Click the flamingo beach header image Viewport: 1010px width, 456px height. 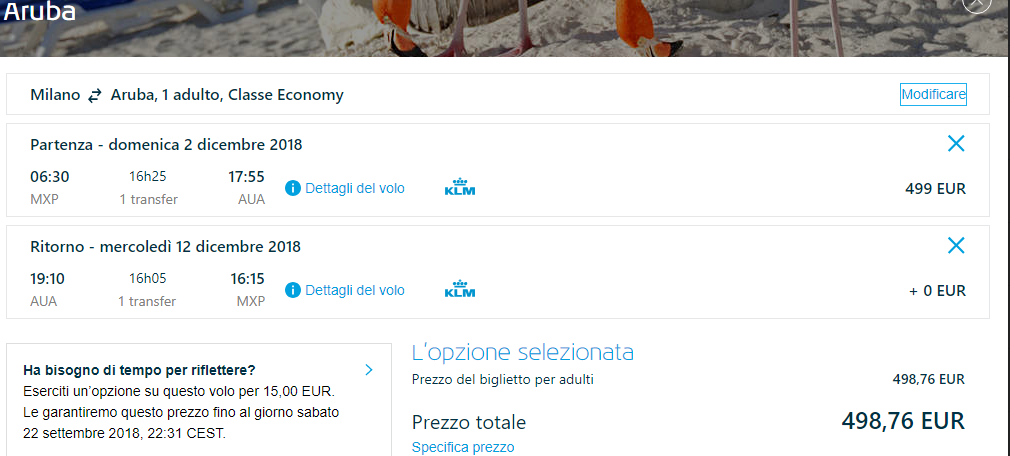505,28
